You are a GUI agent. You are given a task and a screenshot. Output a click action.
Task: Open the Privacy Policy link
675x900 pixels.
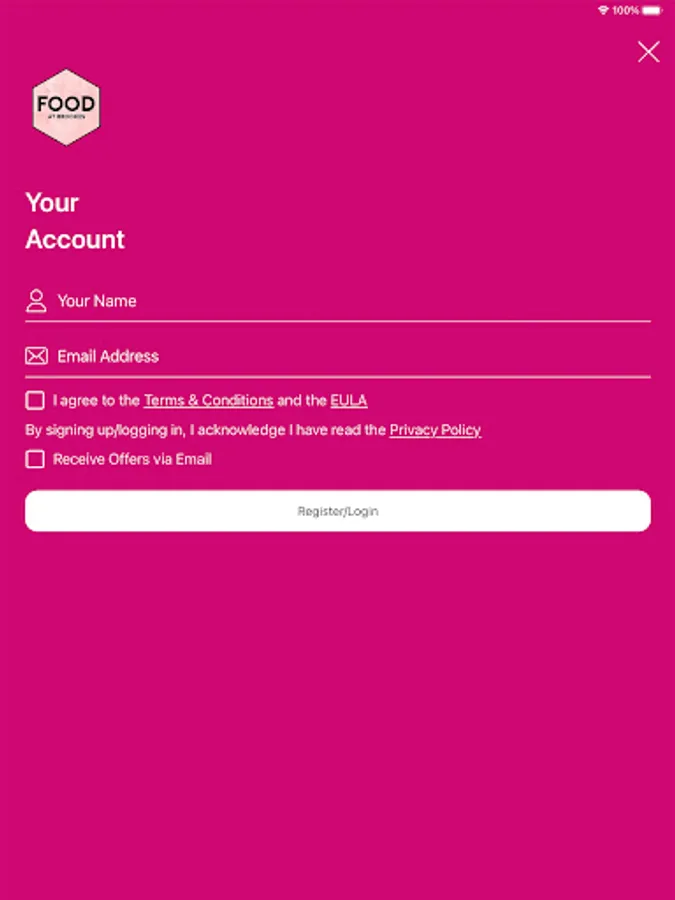[x=435, y=430]
